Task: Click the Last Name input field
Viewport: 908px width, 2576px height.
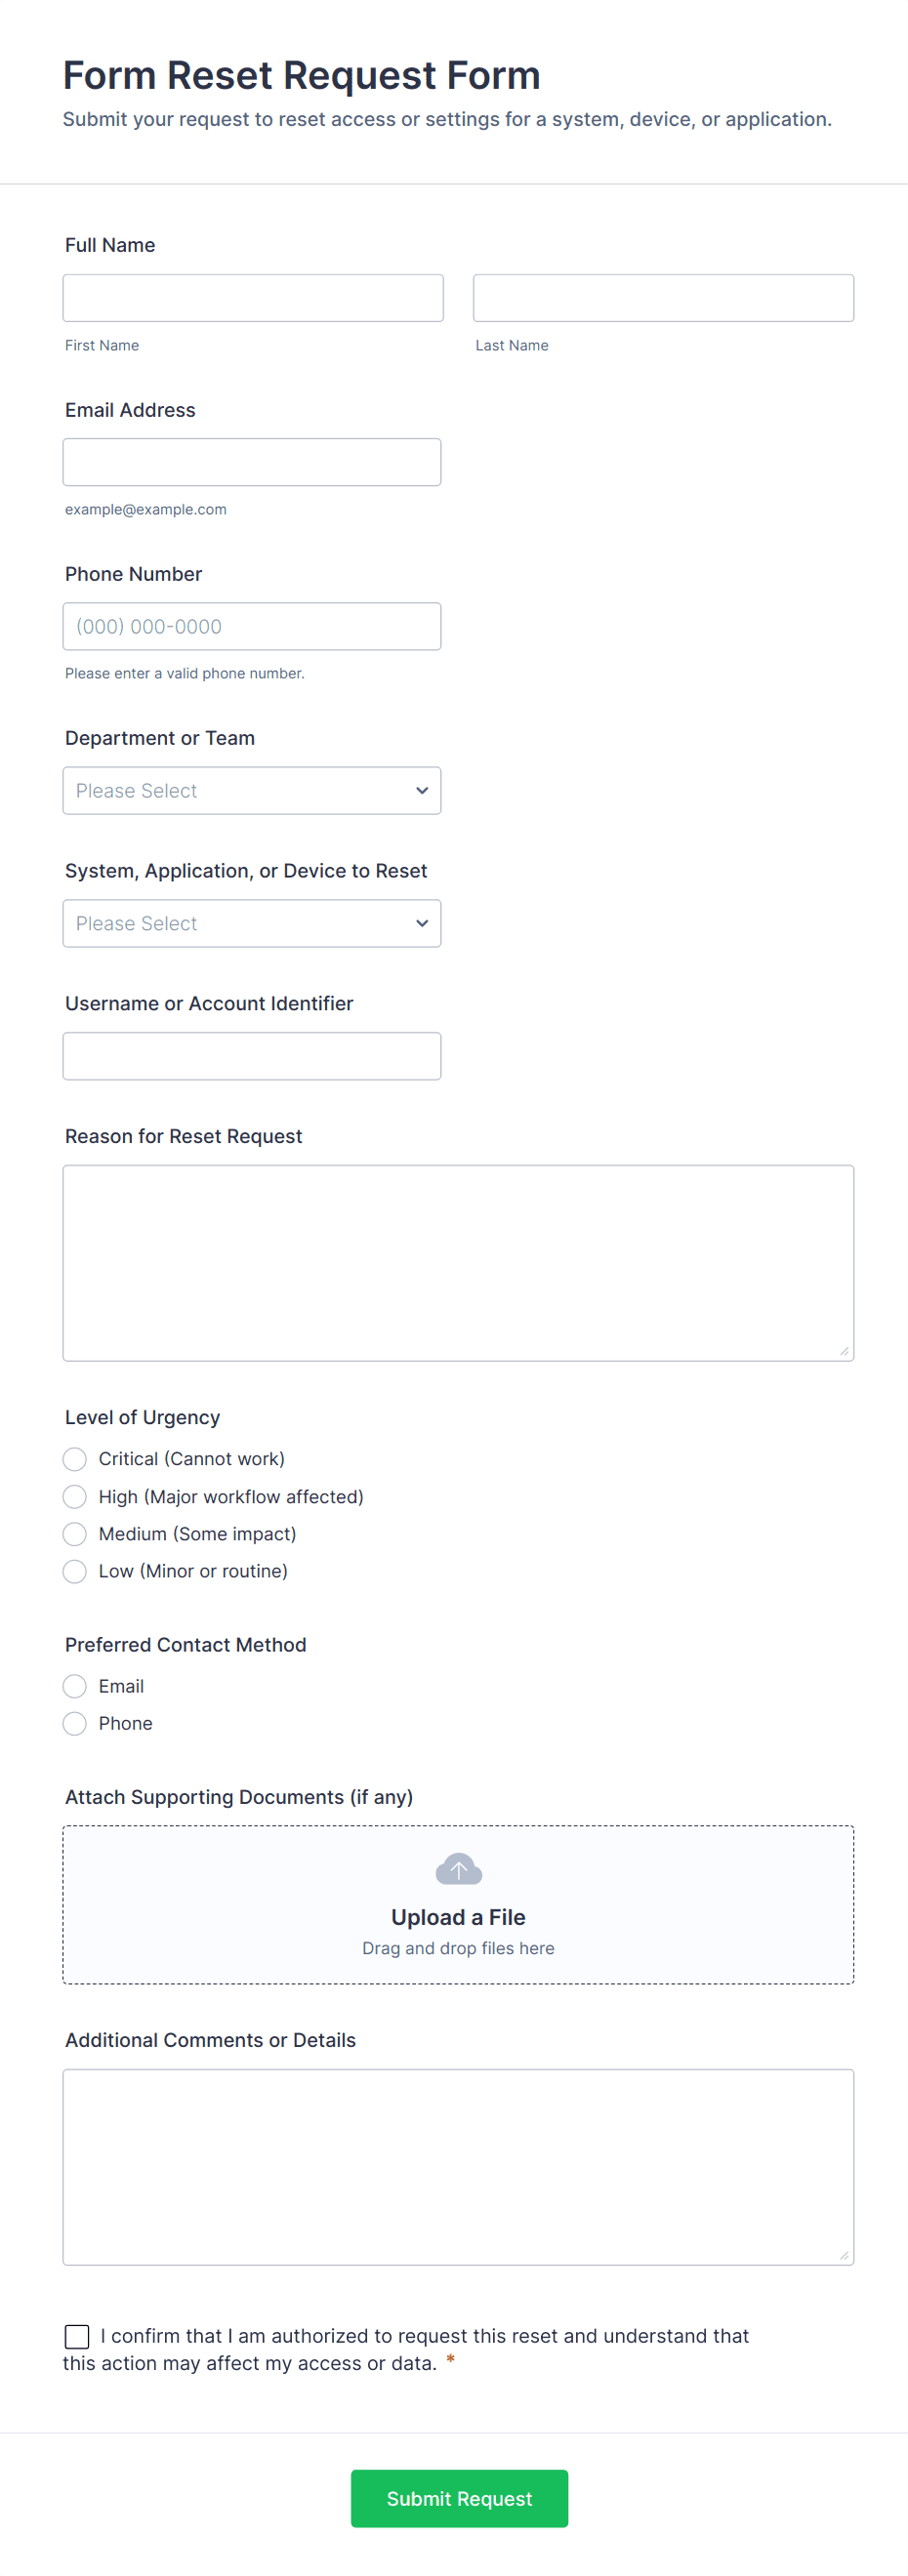Action: click(662, 298)
